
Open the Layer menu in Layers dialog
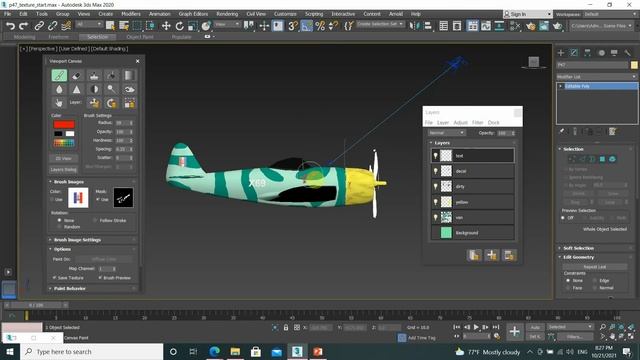click(x=443, y=122)
